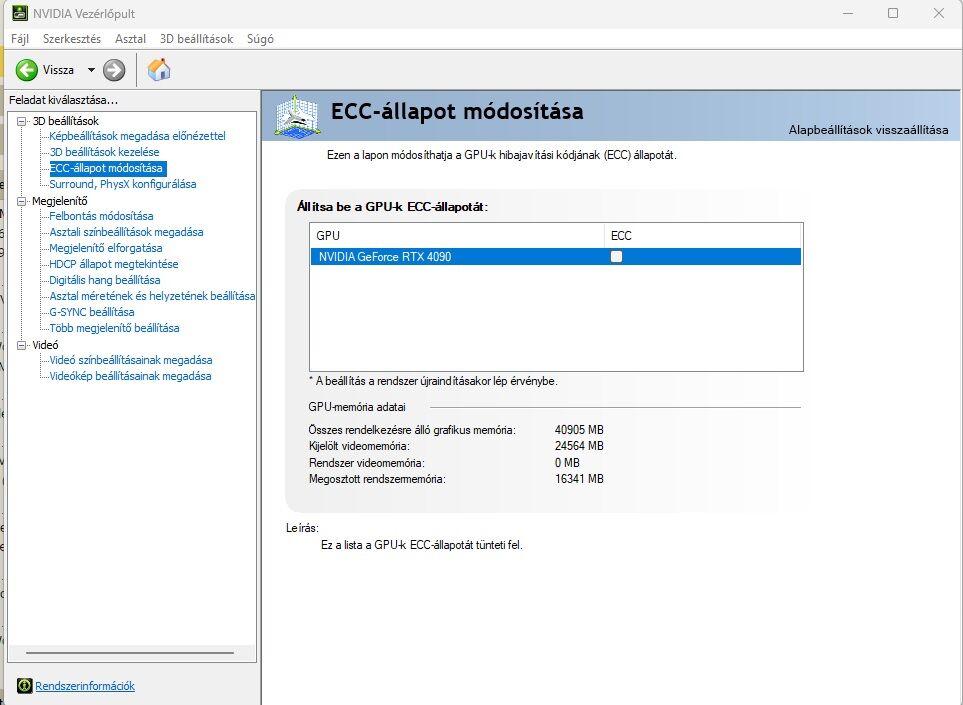Open the Fájl menu
The height and width of the screenshot is (705, 963).
pyautogui.click(x=20, y=39)
